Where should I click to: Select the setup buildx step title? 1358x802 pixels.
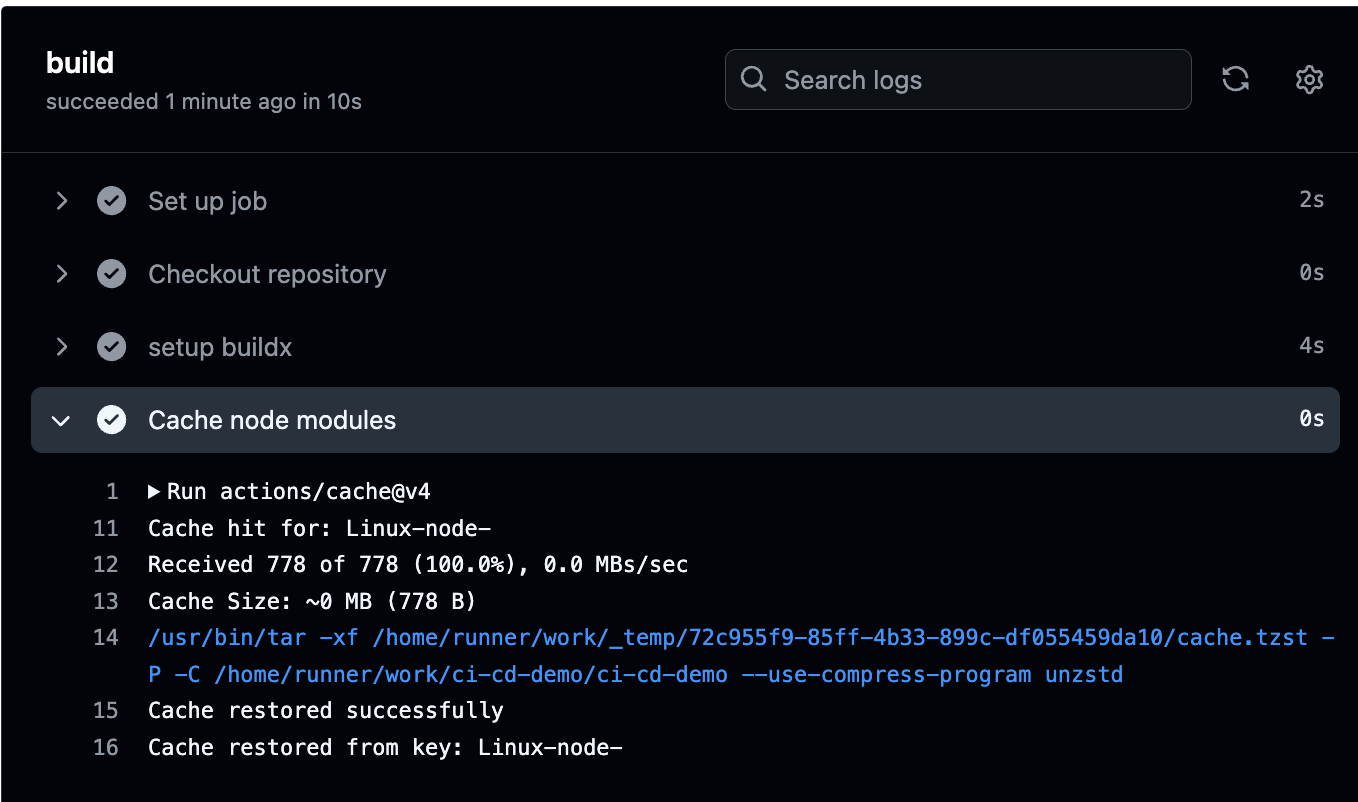tap(220, 347)
